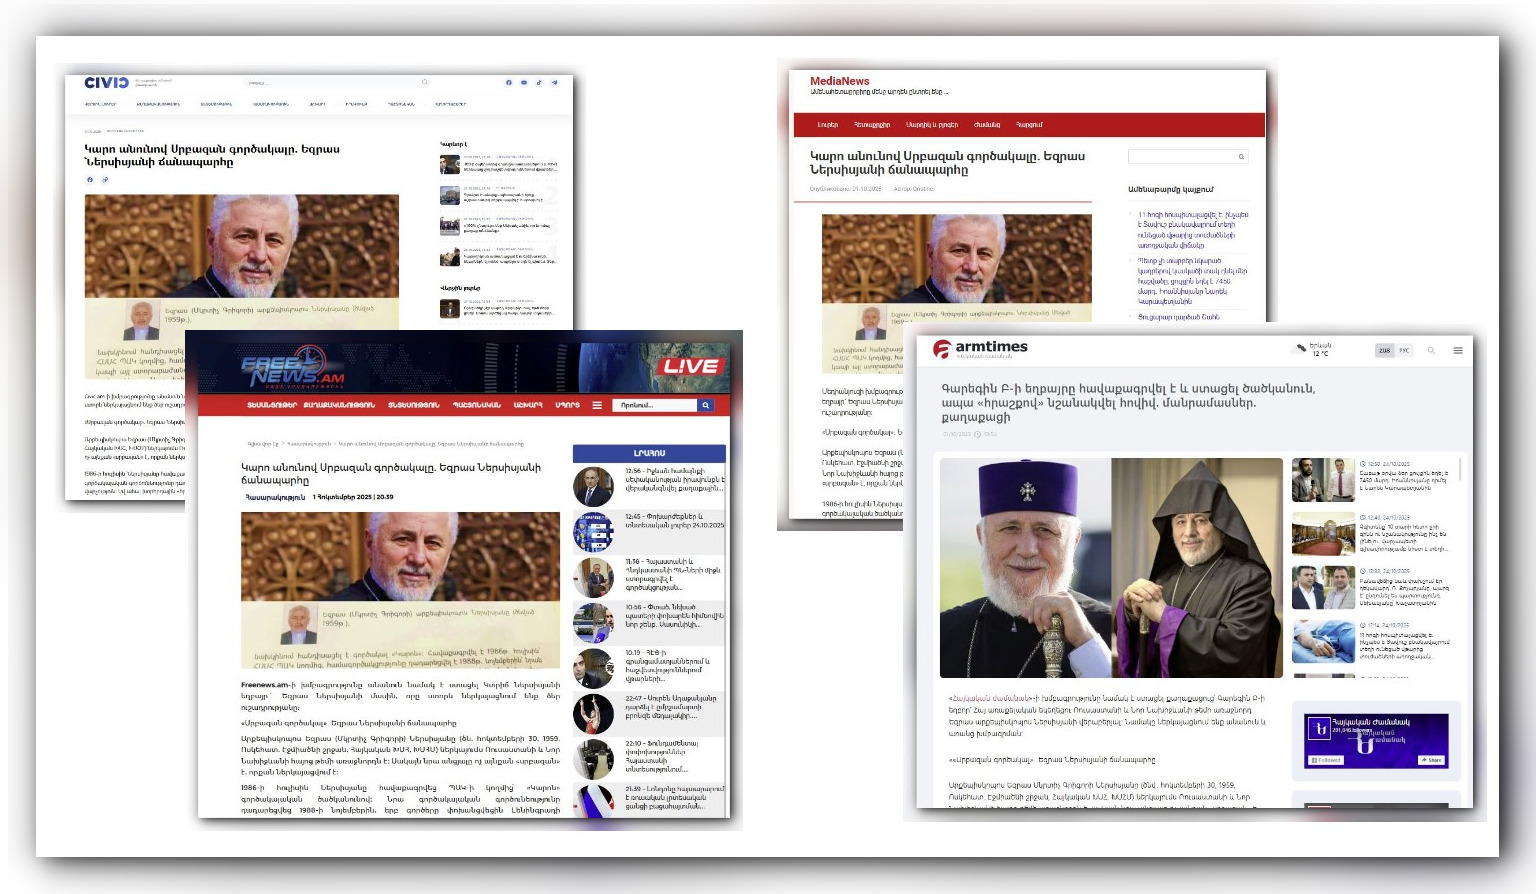Click the Civic search magnifier icon
Screen dimensions: 1536x894
click(425, 83)
